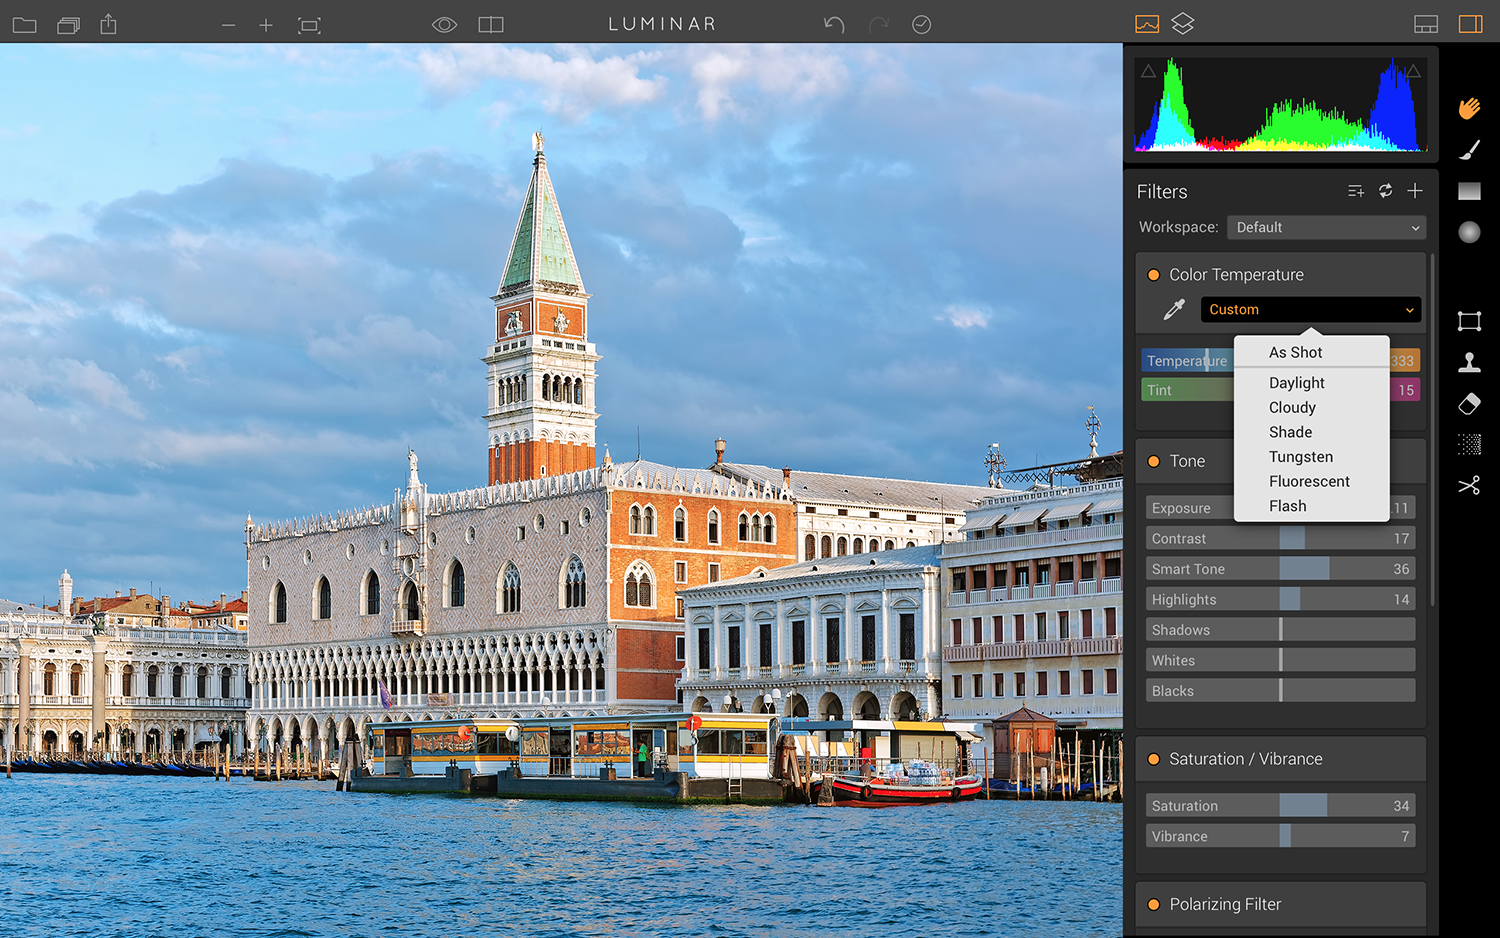Open the Workspace Default dropdown
The image size is (1500, 938).
point(1326,228)
